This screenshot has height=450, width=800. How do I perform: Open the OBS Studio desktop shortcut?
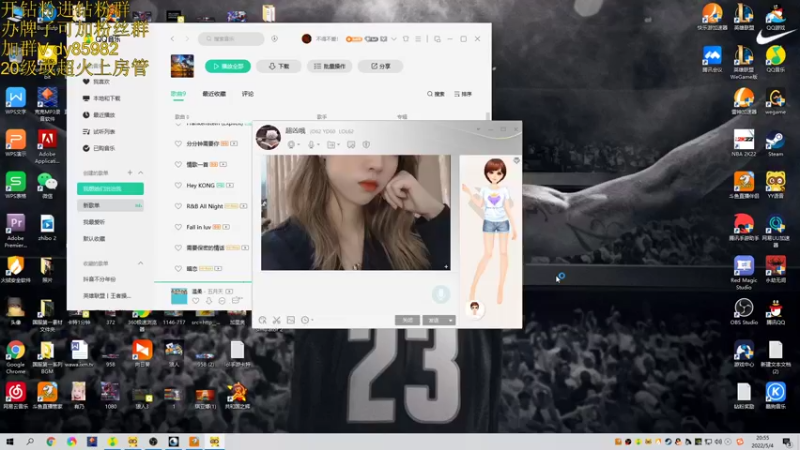coord(744,312)
